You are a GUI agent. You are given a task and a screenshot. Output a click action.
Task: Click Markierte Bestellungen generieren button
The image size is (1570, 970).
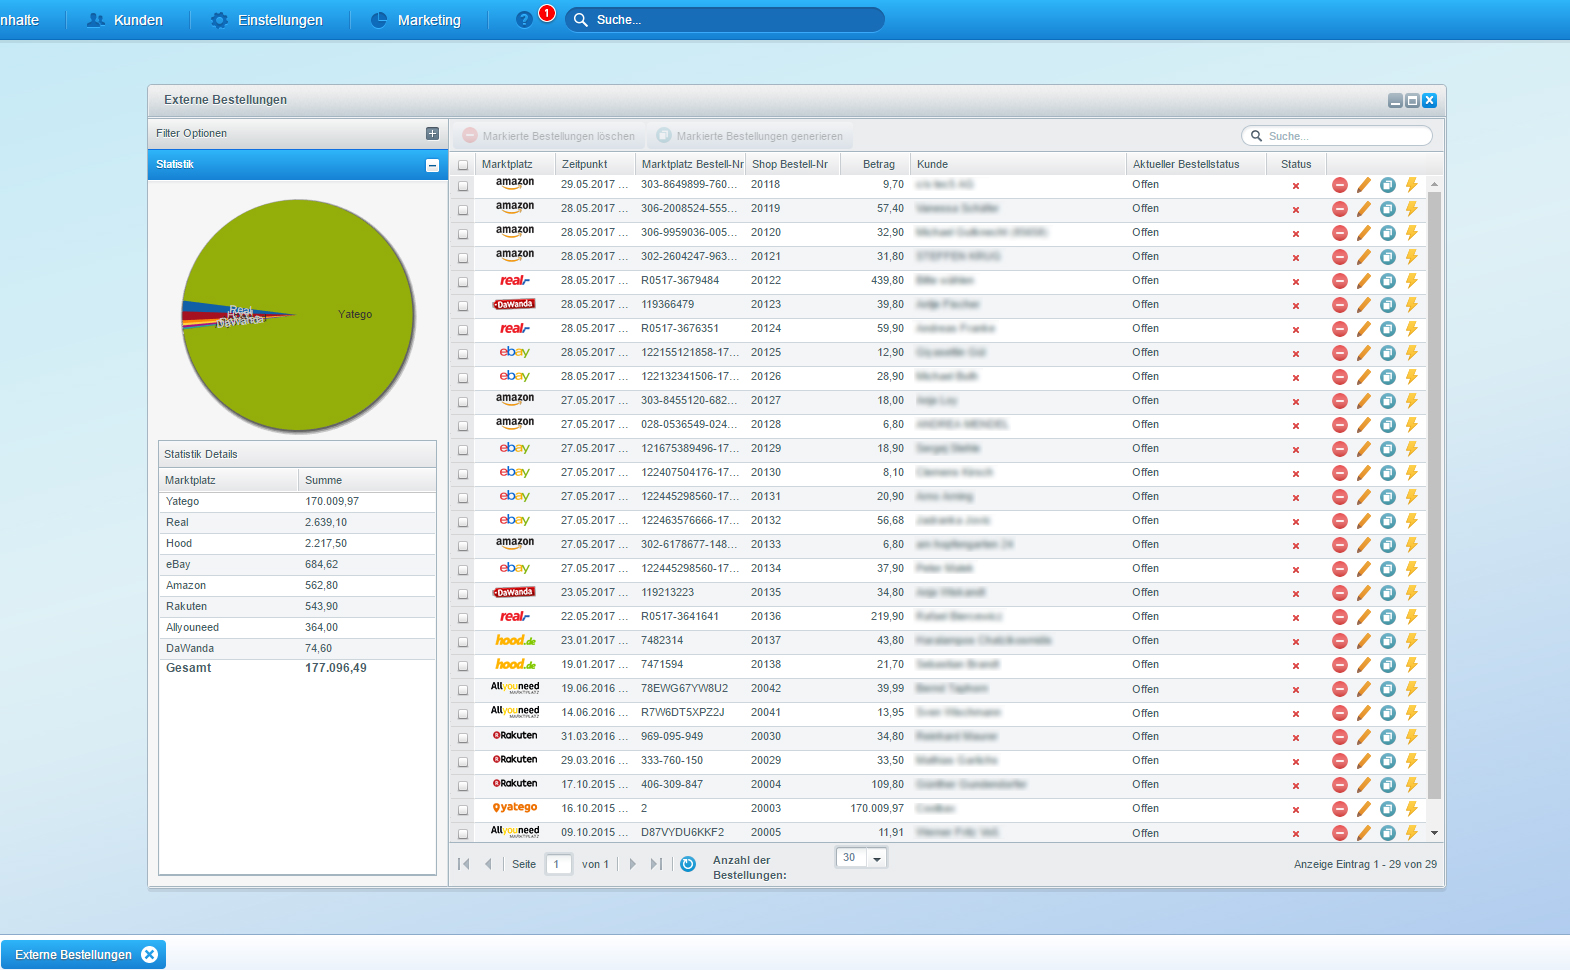coord(750,136)
